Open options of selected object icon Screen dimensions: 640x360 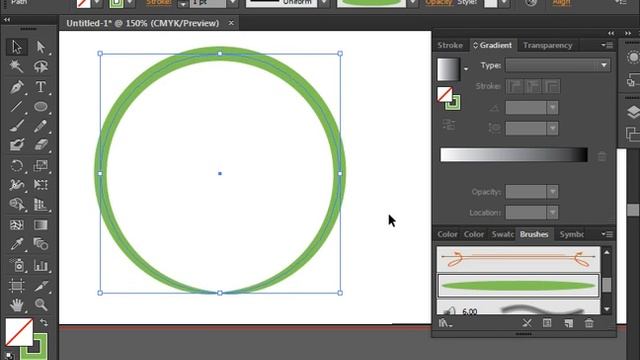point(547,323)
